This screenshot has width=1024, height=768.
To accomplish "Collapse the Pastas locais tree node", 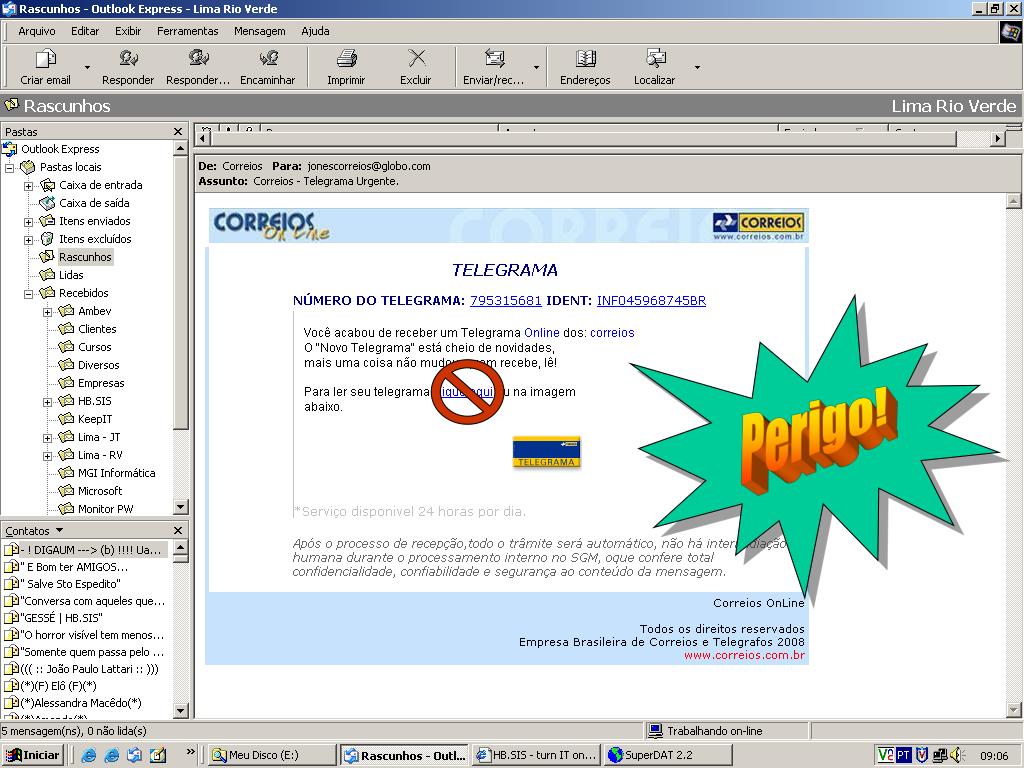I will [10, 168].
